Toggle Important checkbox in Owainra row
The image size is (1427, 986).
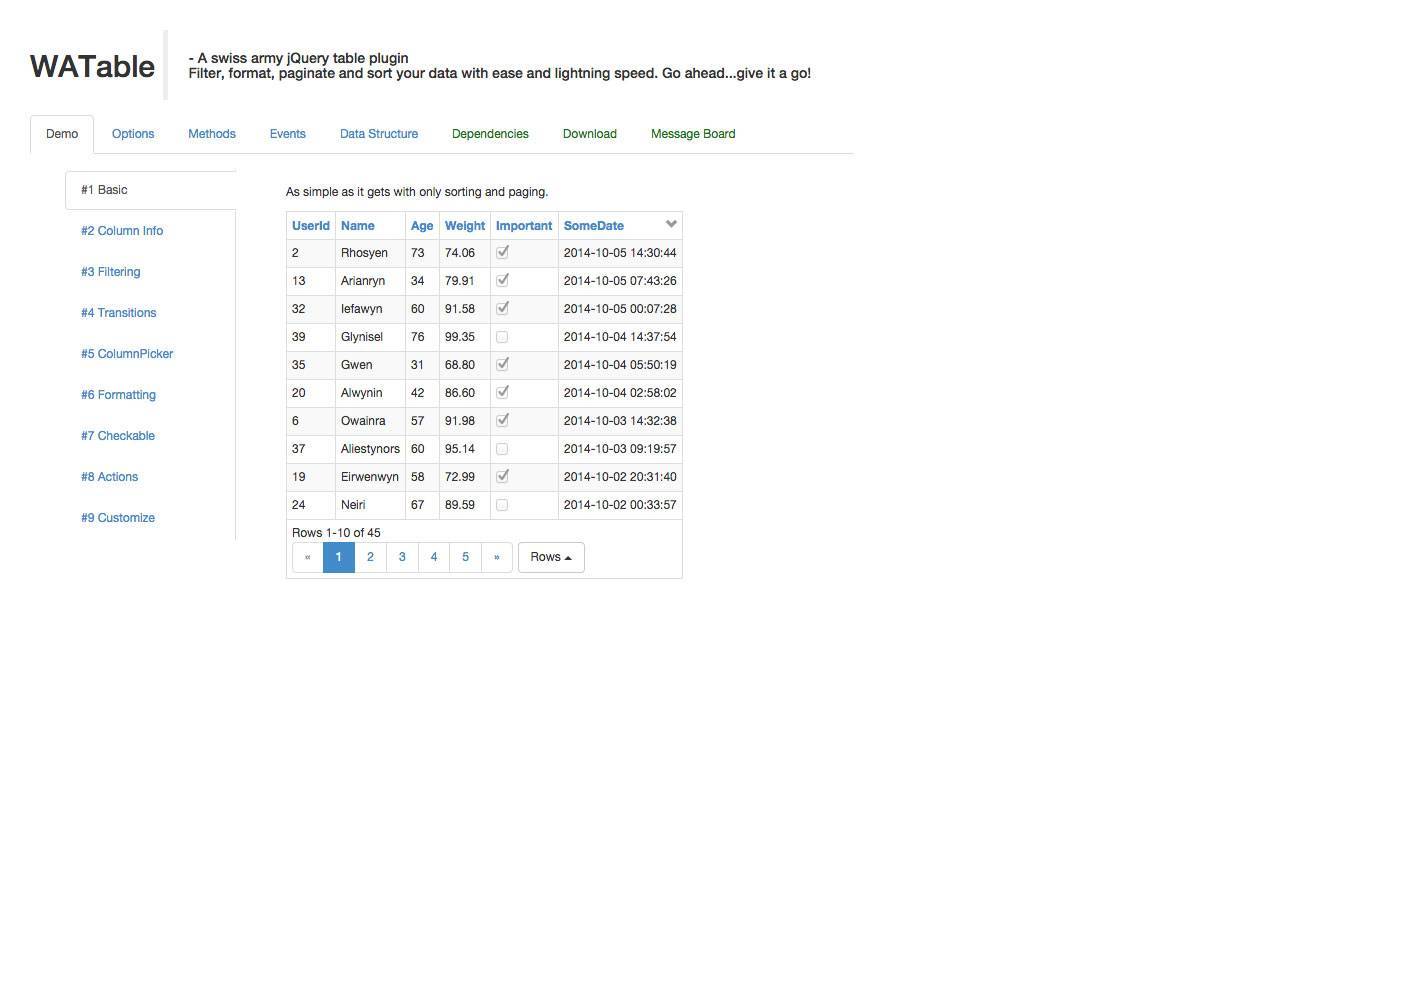pos(502,421)
